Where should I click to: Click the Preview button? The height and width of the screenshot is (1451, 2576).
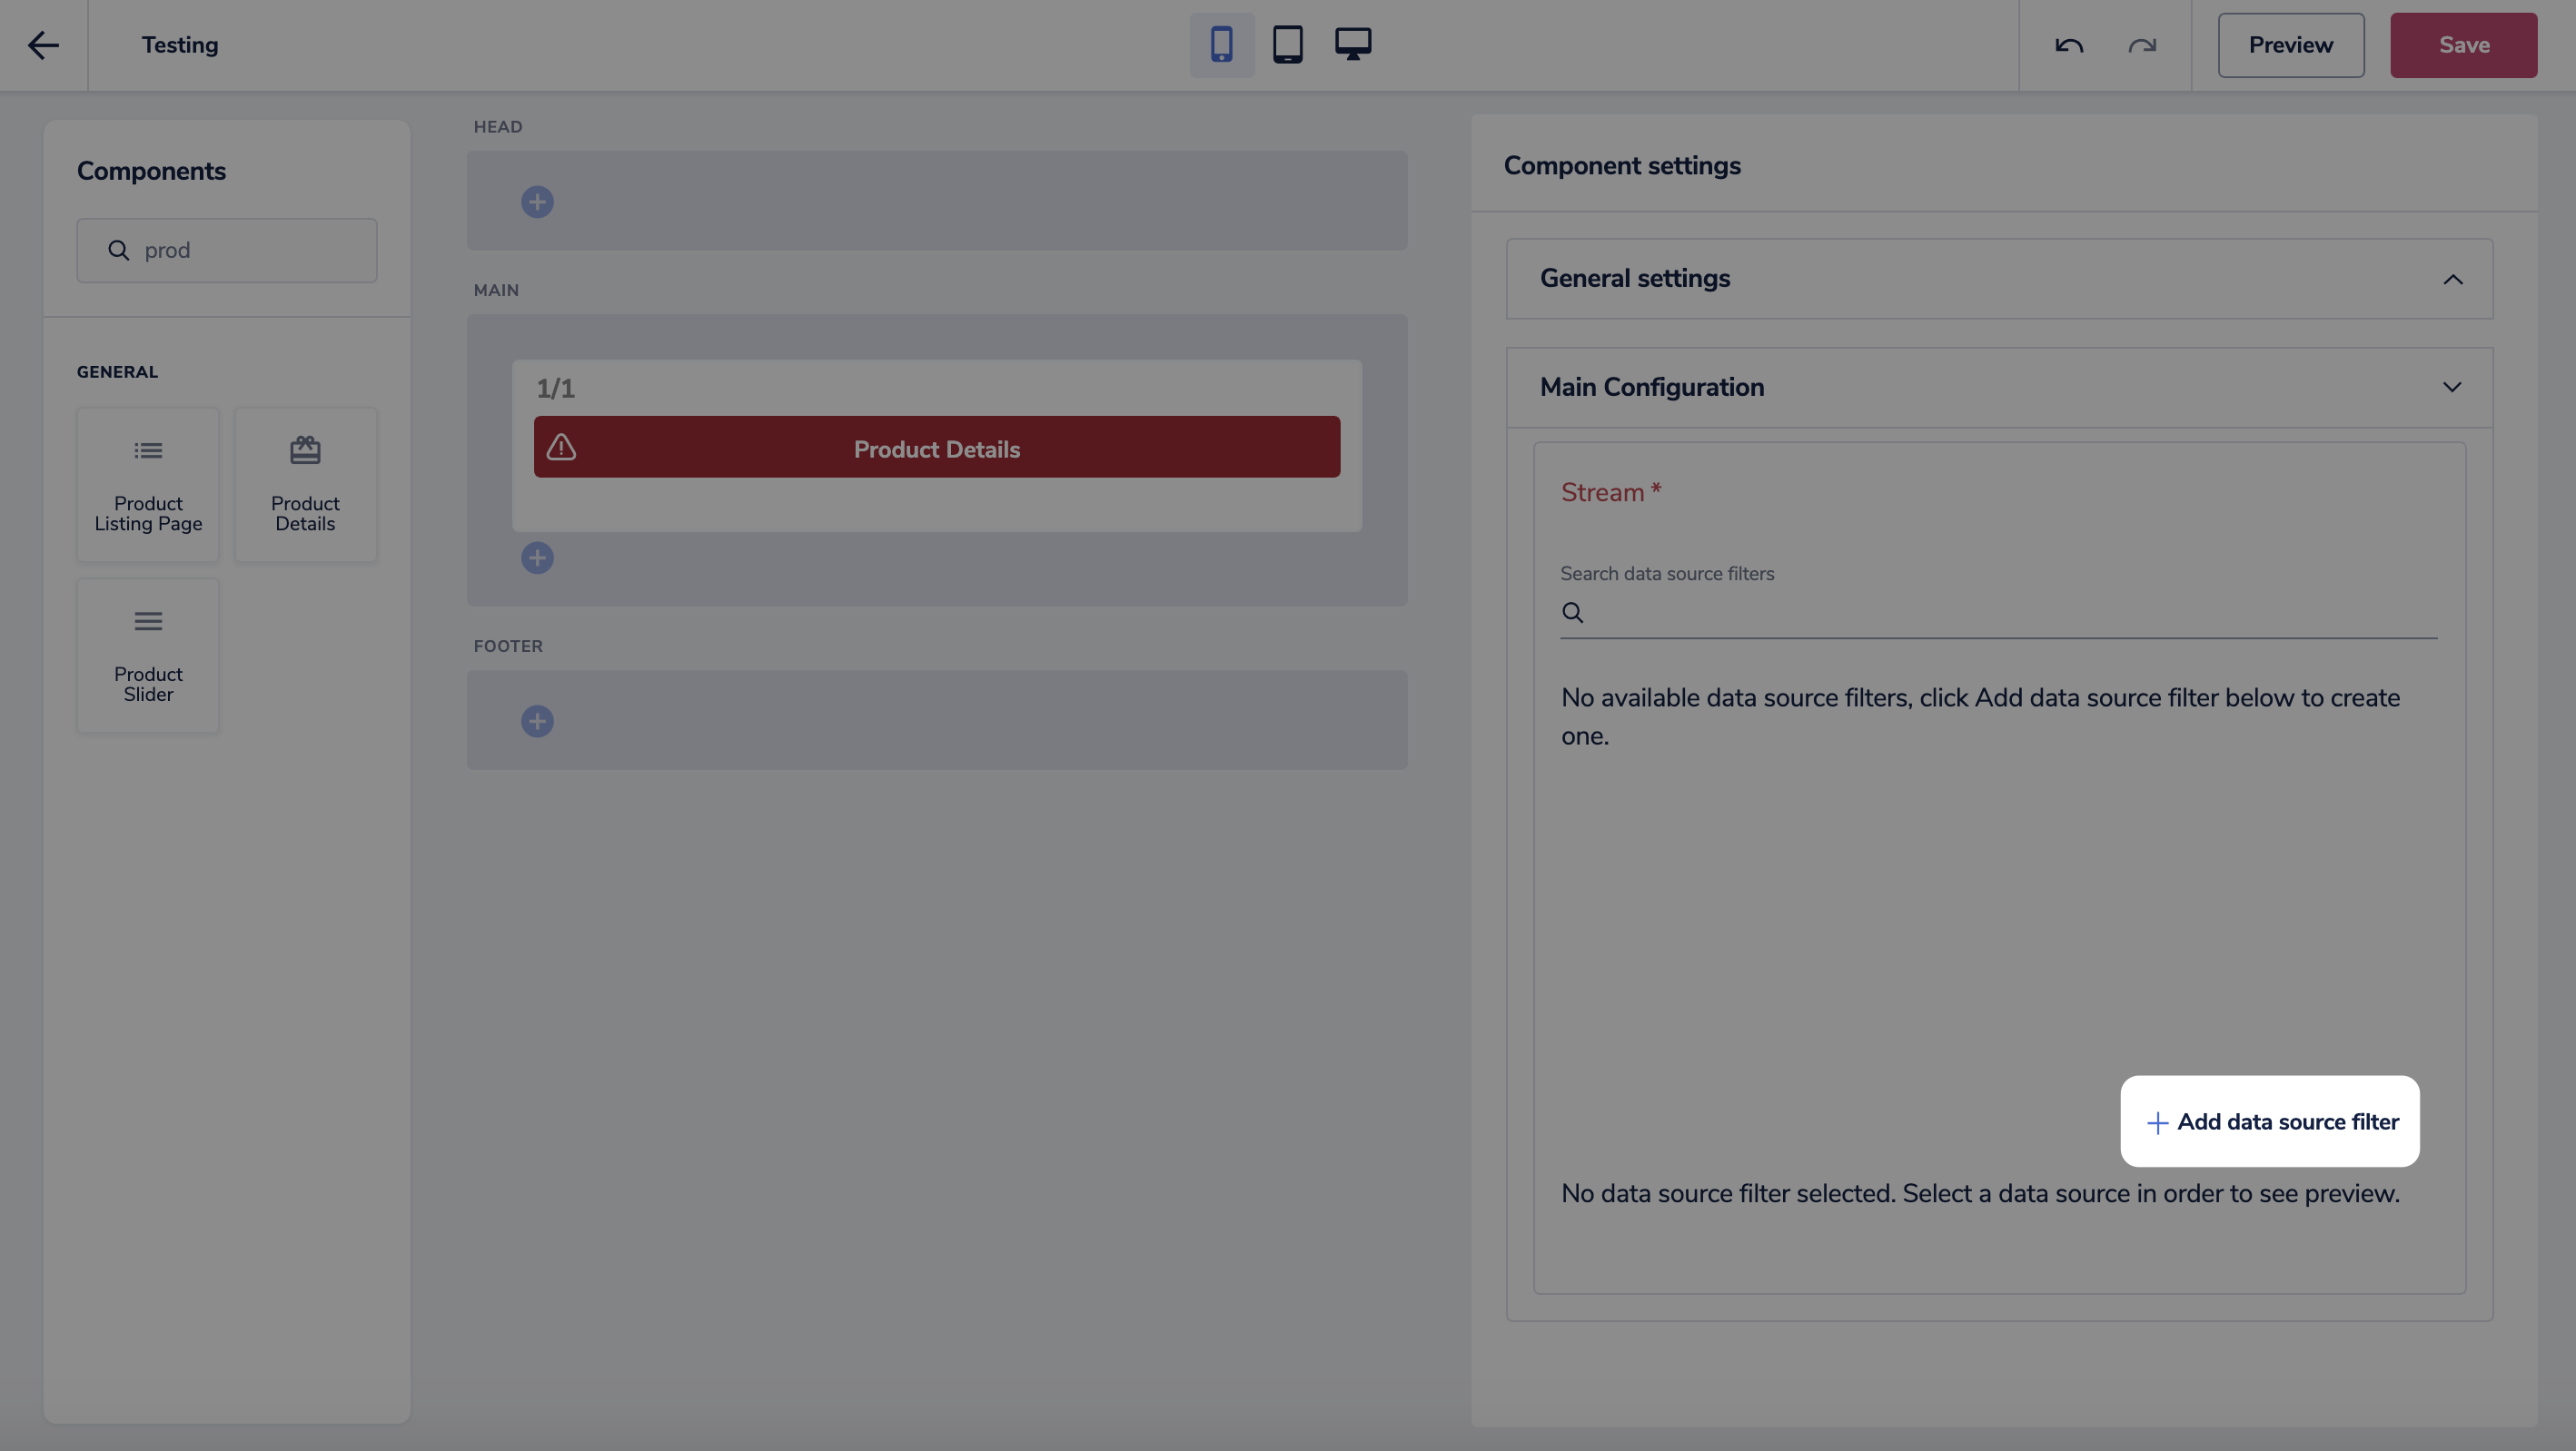[x=2290, y=45]
